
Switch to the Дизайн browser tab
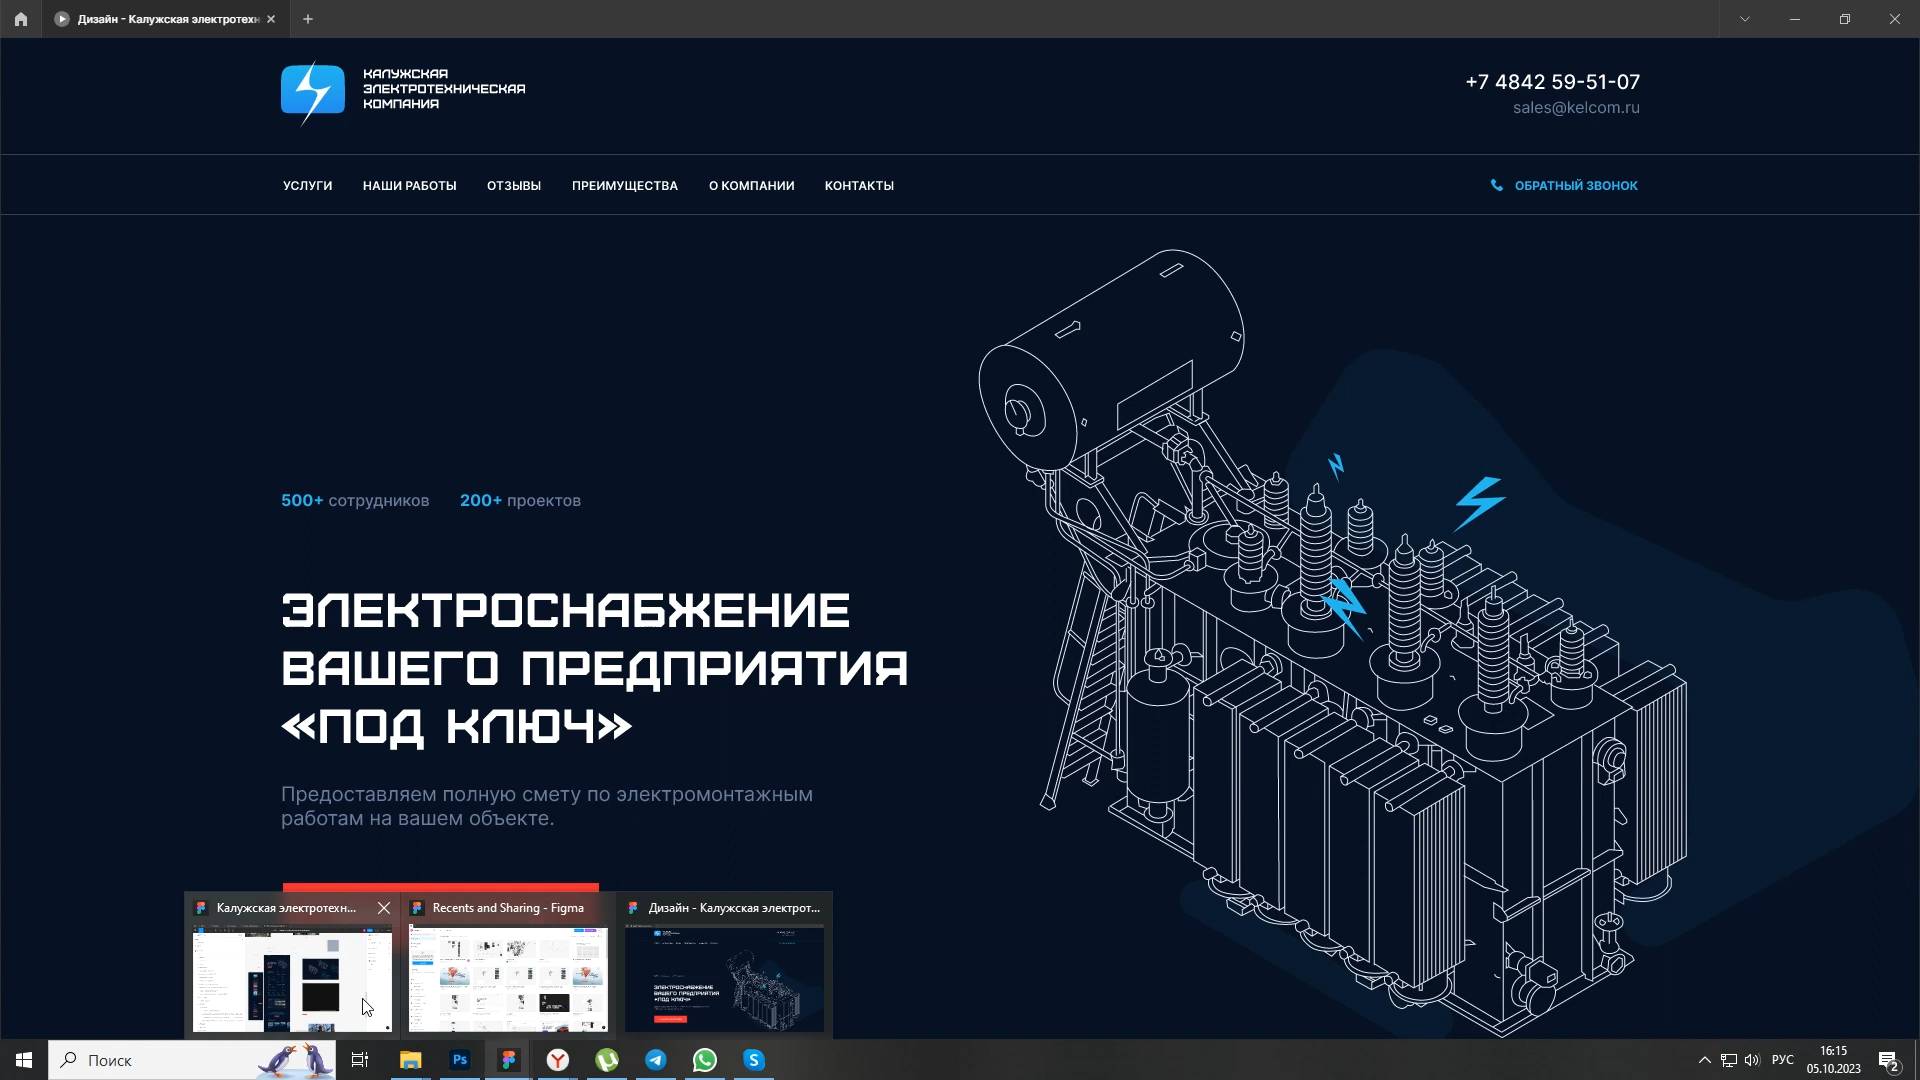tap(160, 19)
